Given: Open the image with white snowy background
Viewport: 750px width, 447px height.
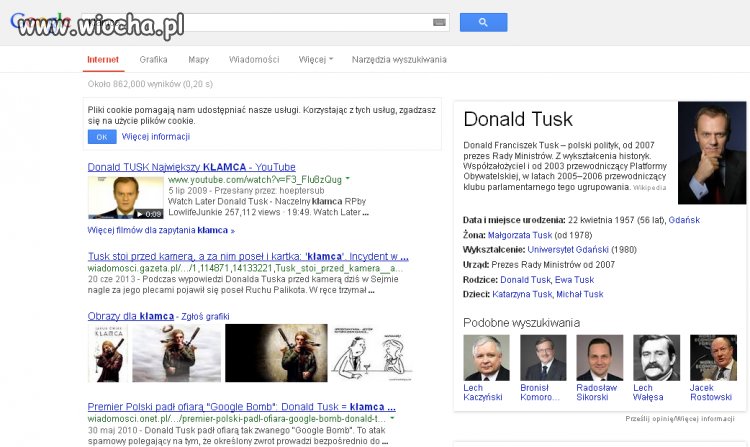Looking at the screenshot, I should pos(176,353).
